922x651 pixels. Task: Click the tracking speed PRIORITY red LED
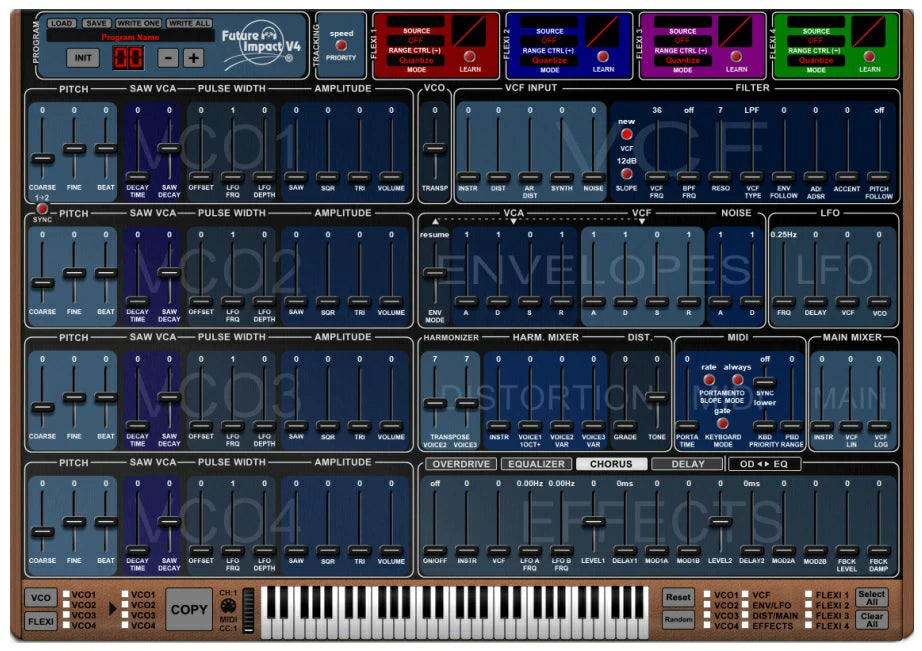click(x=340, y=45)
